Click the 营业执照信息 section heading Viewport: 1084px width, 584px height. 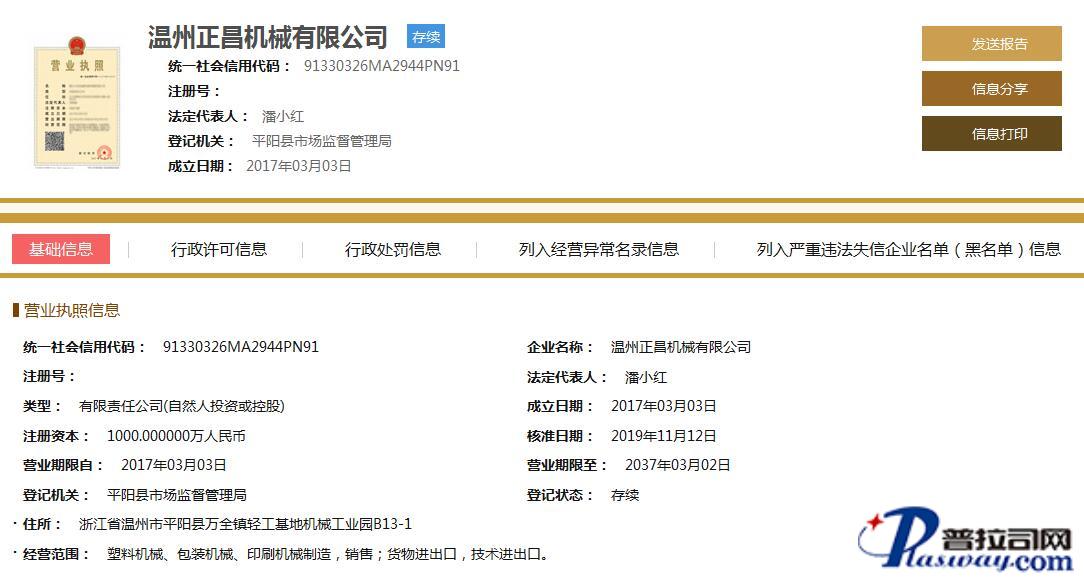(x=72, y=310)
